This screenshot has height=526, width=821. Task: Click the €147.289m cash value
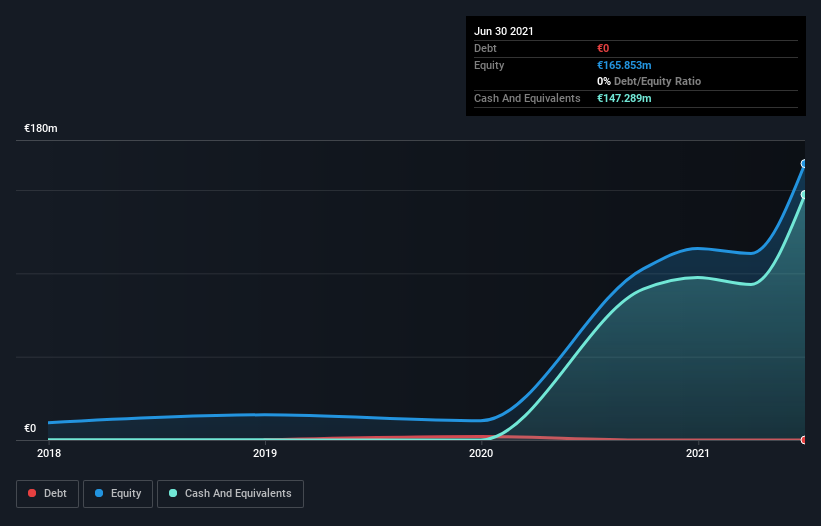[624, 98]
